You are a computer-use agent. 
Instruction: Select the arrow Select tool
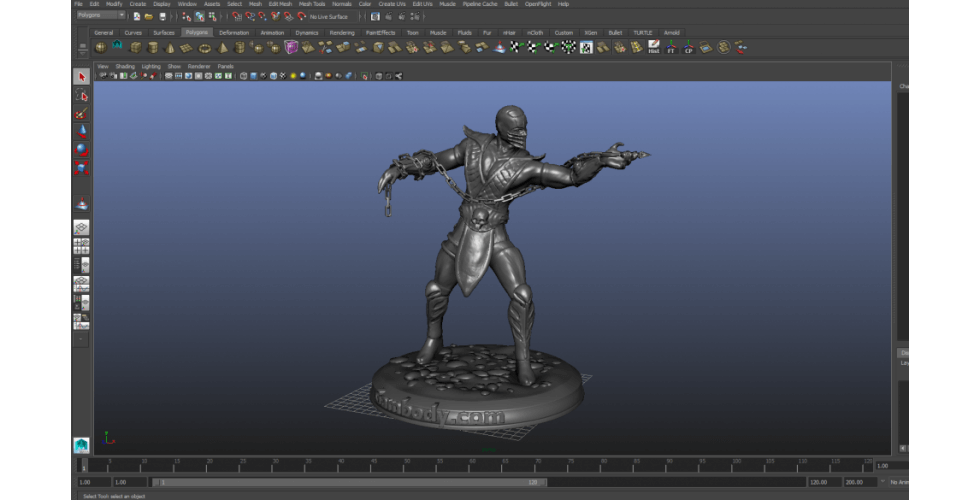coord(81,77)
